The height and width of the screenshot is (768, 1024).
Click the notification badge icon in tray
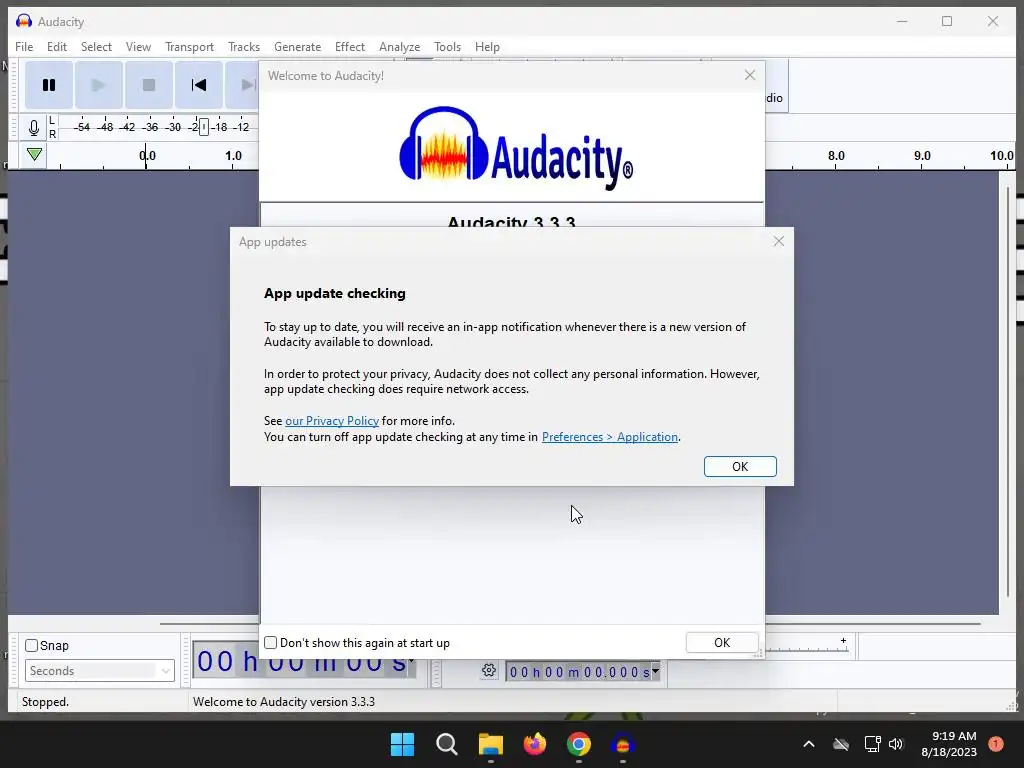click(996, 744)
